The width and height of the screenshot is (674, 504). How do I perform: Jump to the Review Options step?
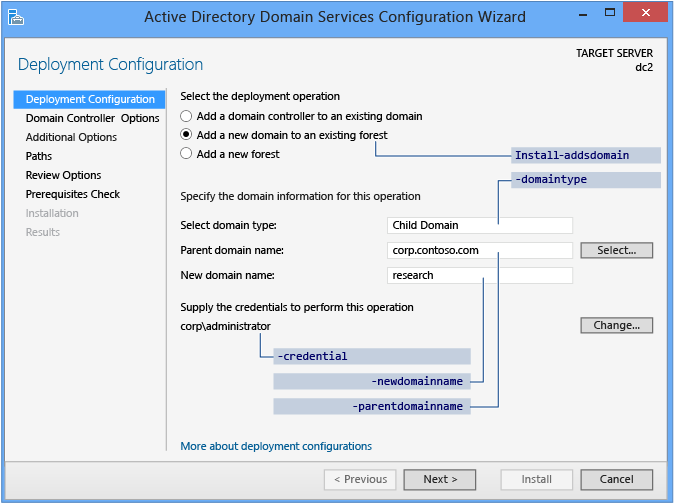pyautogui.click(x=63, y=175)
